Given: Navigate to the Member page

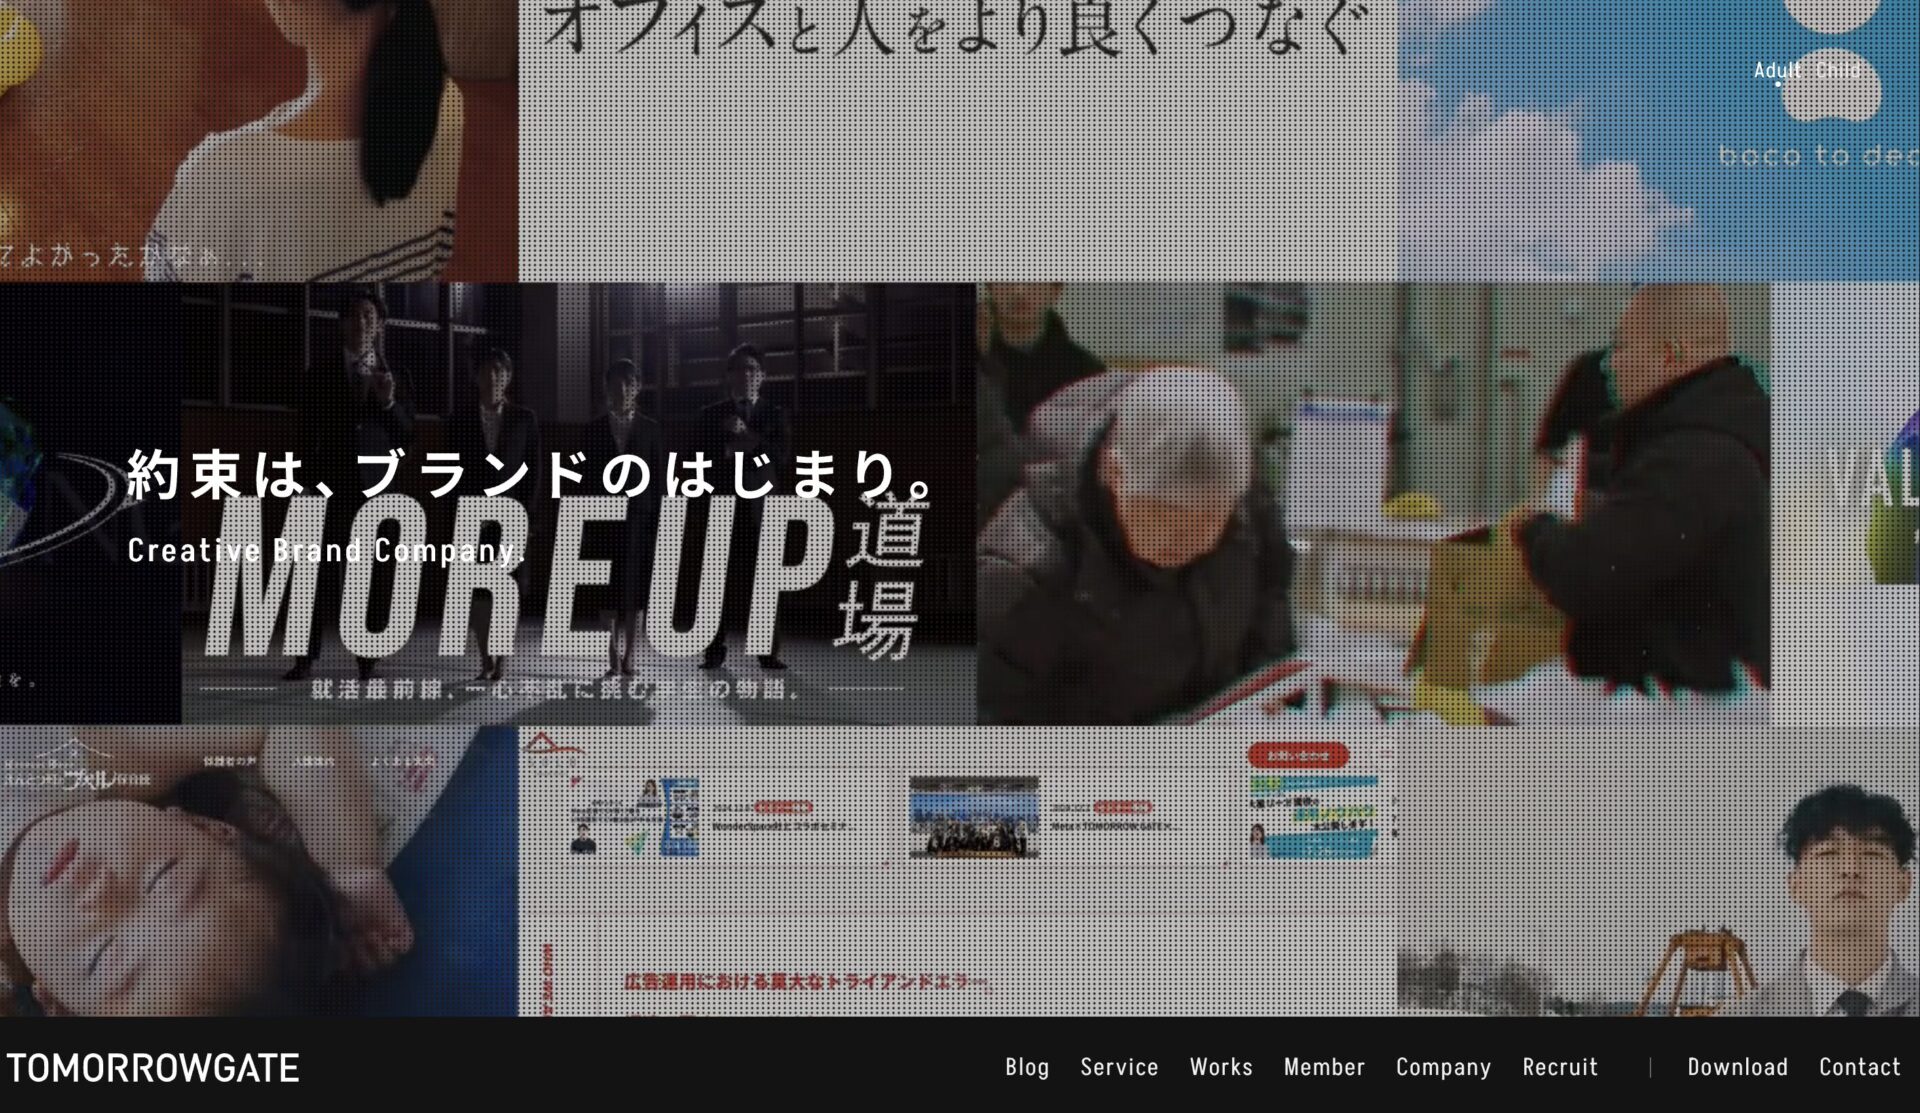Looking at the screenshot, I should coord(1324,1067).
